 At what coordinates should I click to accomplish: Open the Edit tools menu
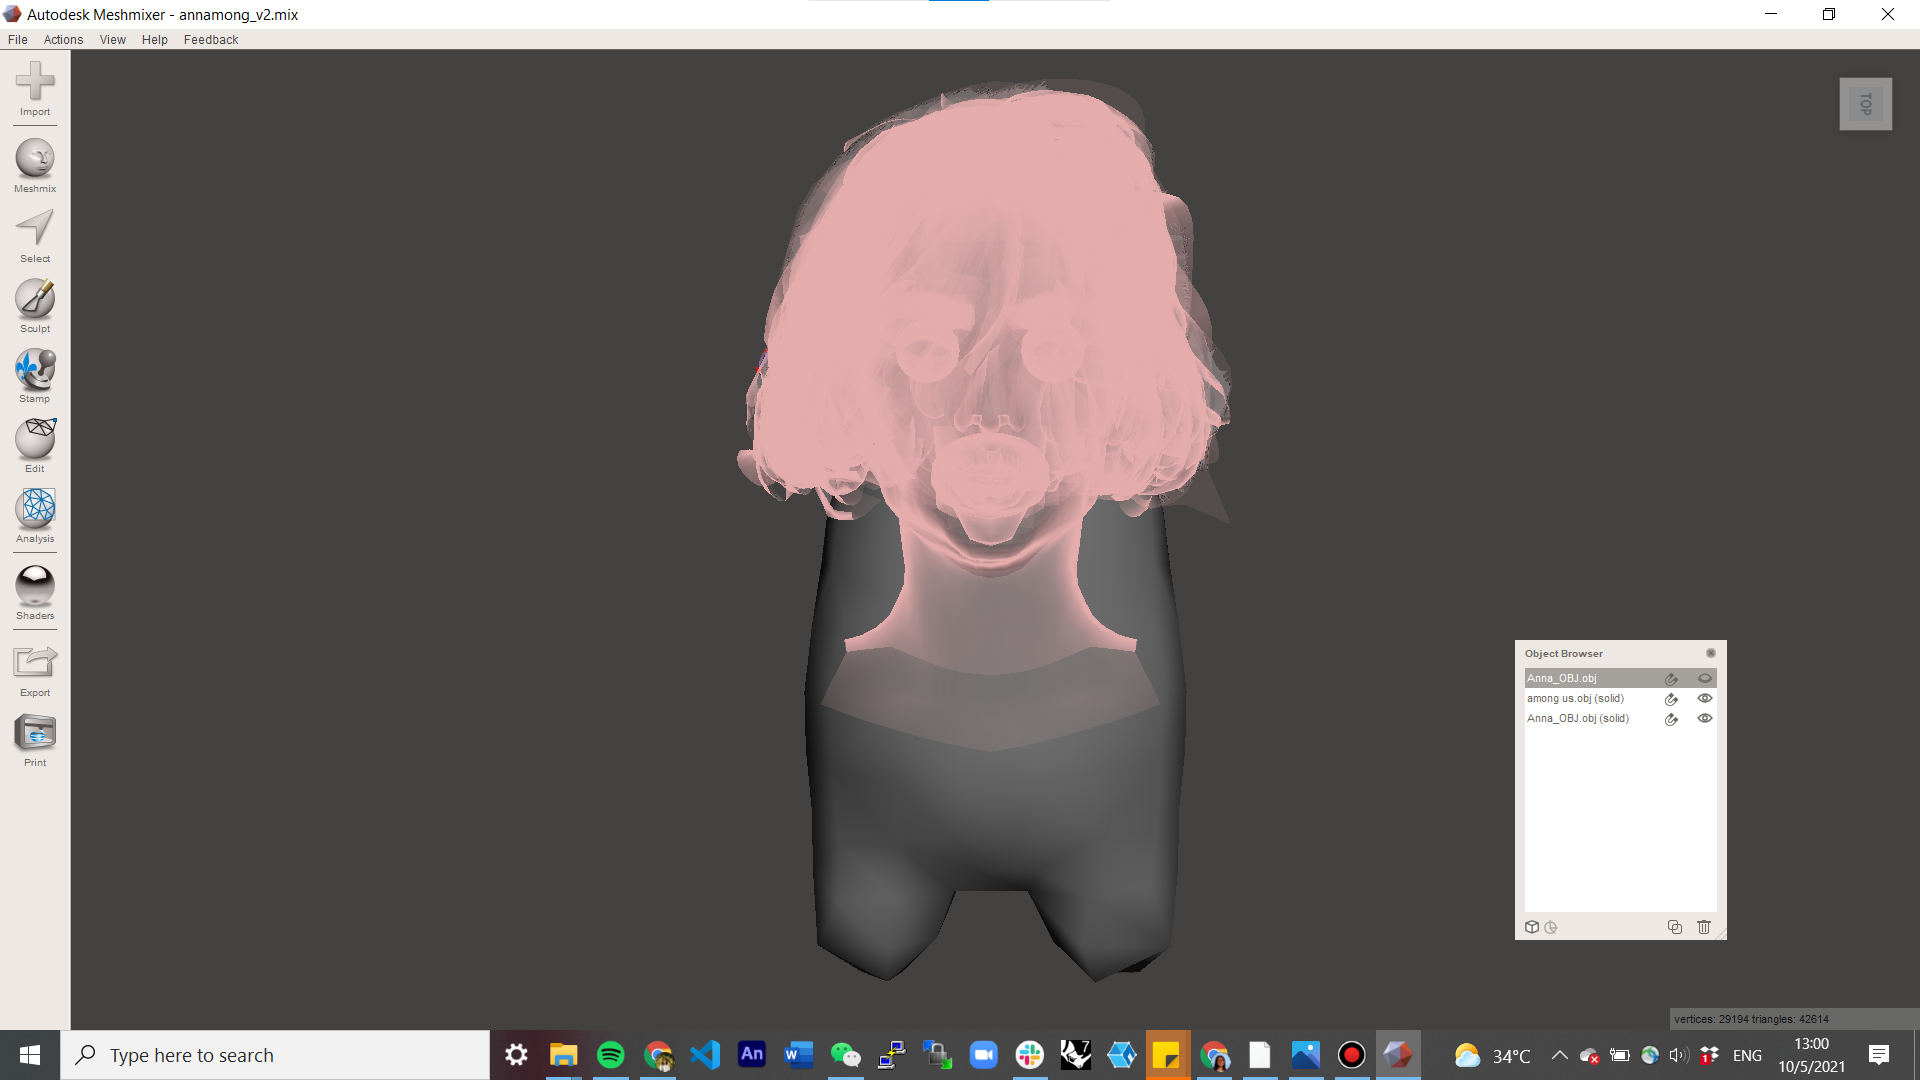click(x=35, y=446)
